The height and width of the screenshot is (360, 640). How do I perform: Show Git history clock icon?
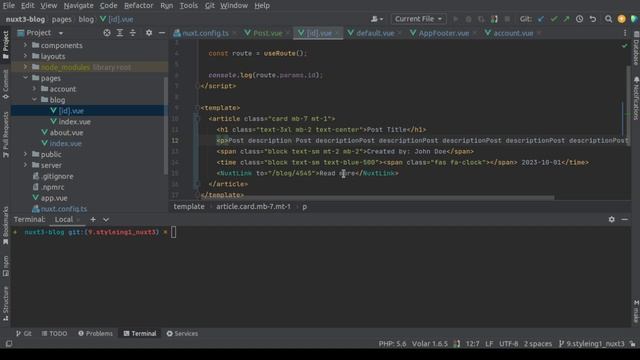[x=579, y=19]
